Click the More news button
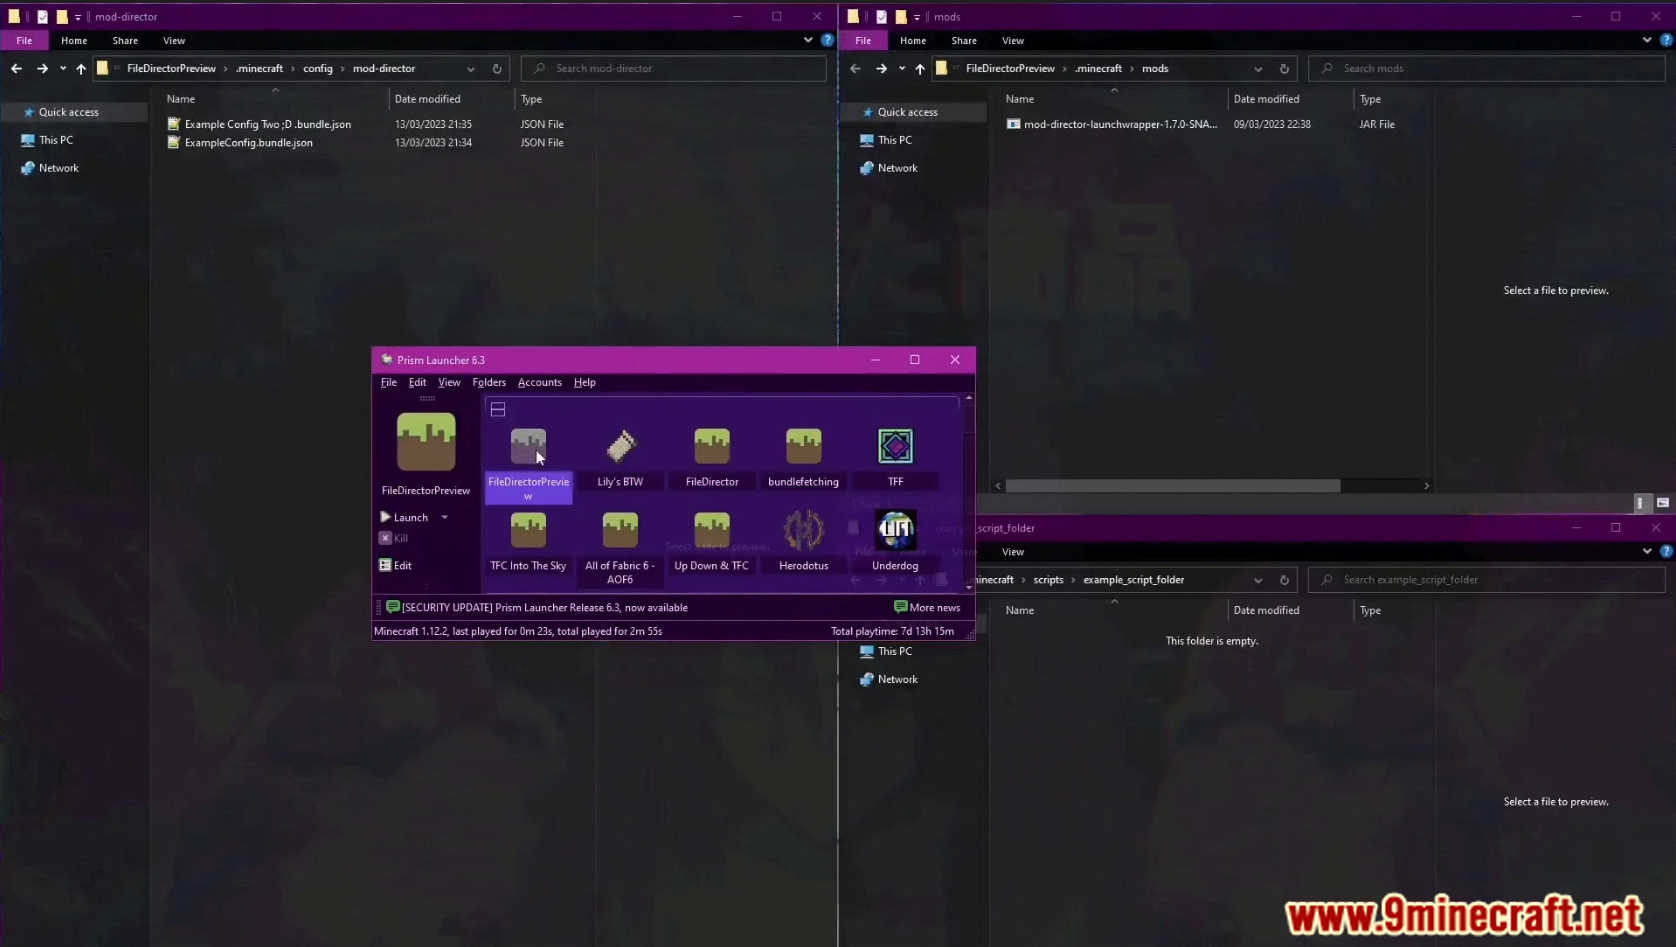1676x947 pixels. (x=927, y=607)
